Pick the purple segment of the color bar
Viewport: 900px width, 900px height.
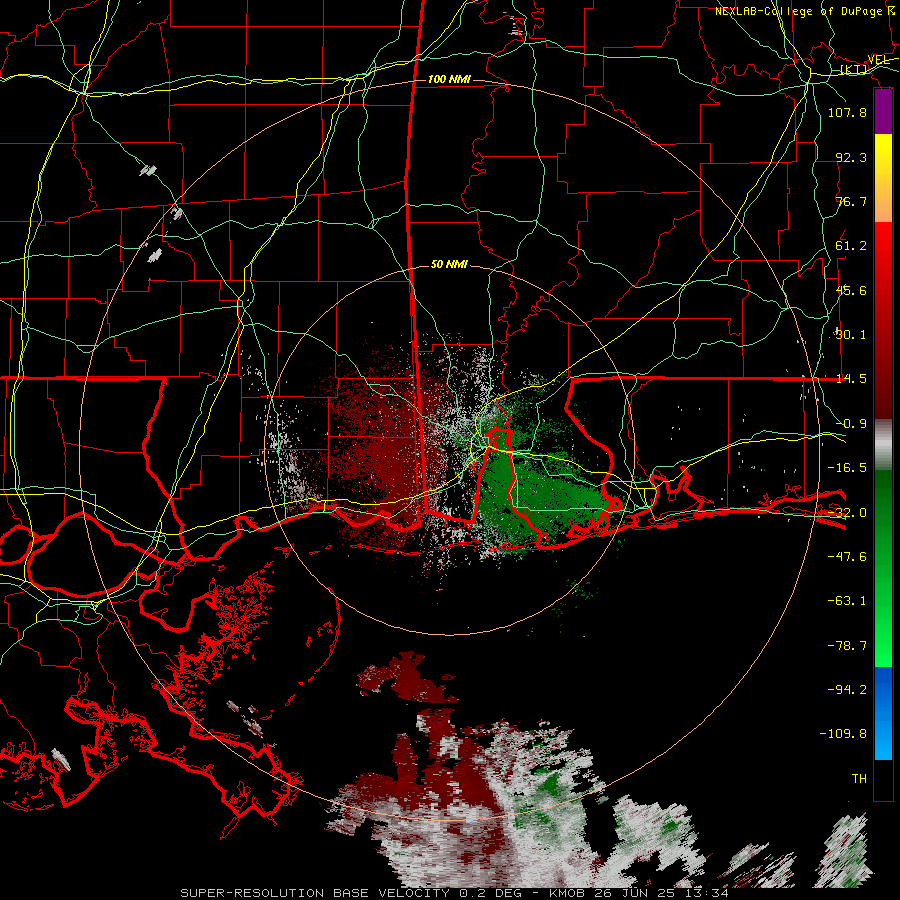coord(883,111)
